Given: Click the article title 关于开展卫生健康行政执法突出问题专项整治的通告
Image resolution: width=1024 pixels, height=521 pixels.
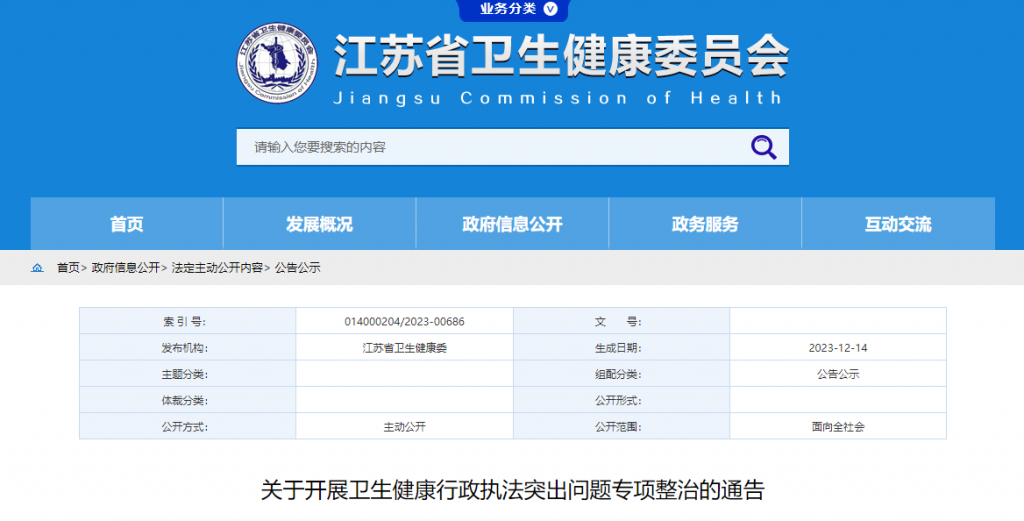Looking at the screenshot, I should tap(513, 490).
